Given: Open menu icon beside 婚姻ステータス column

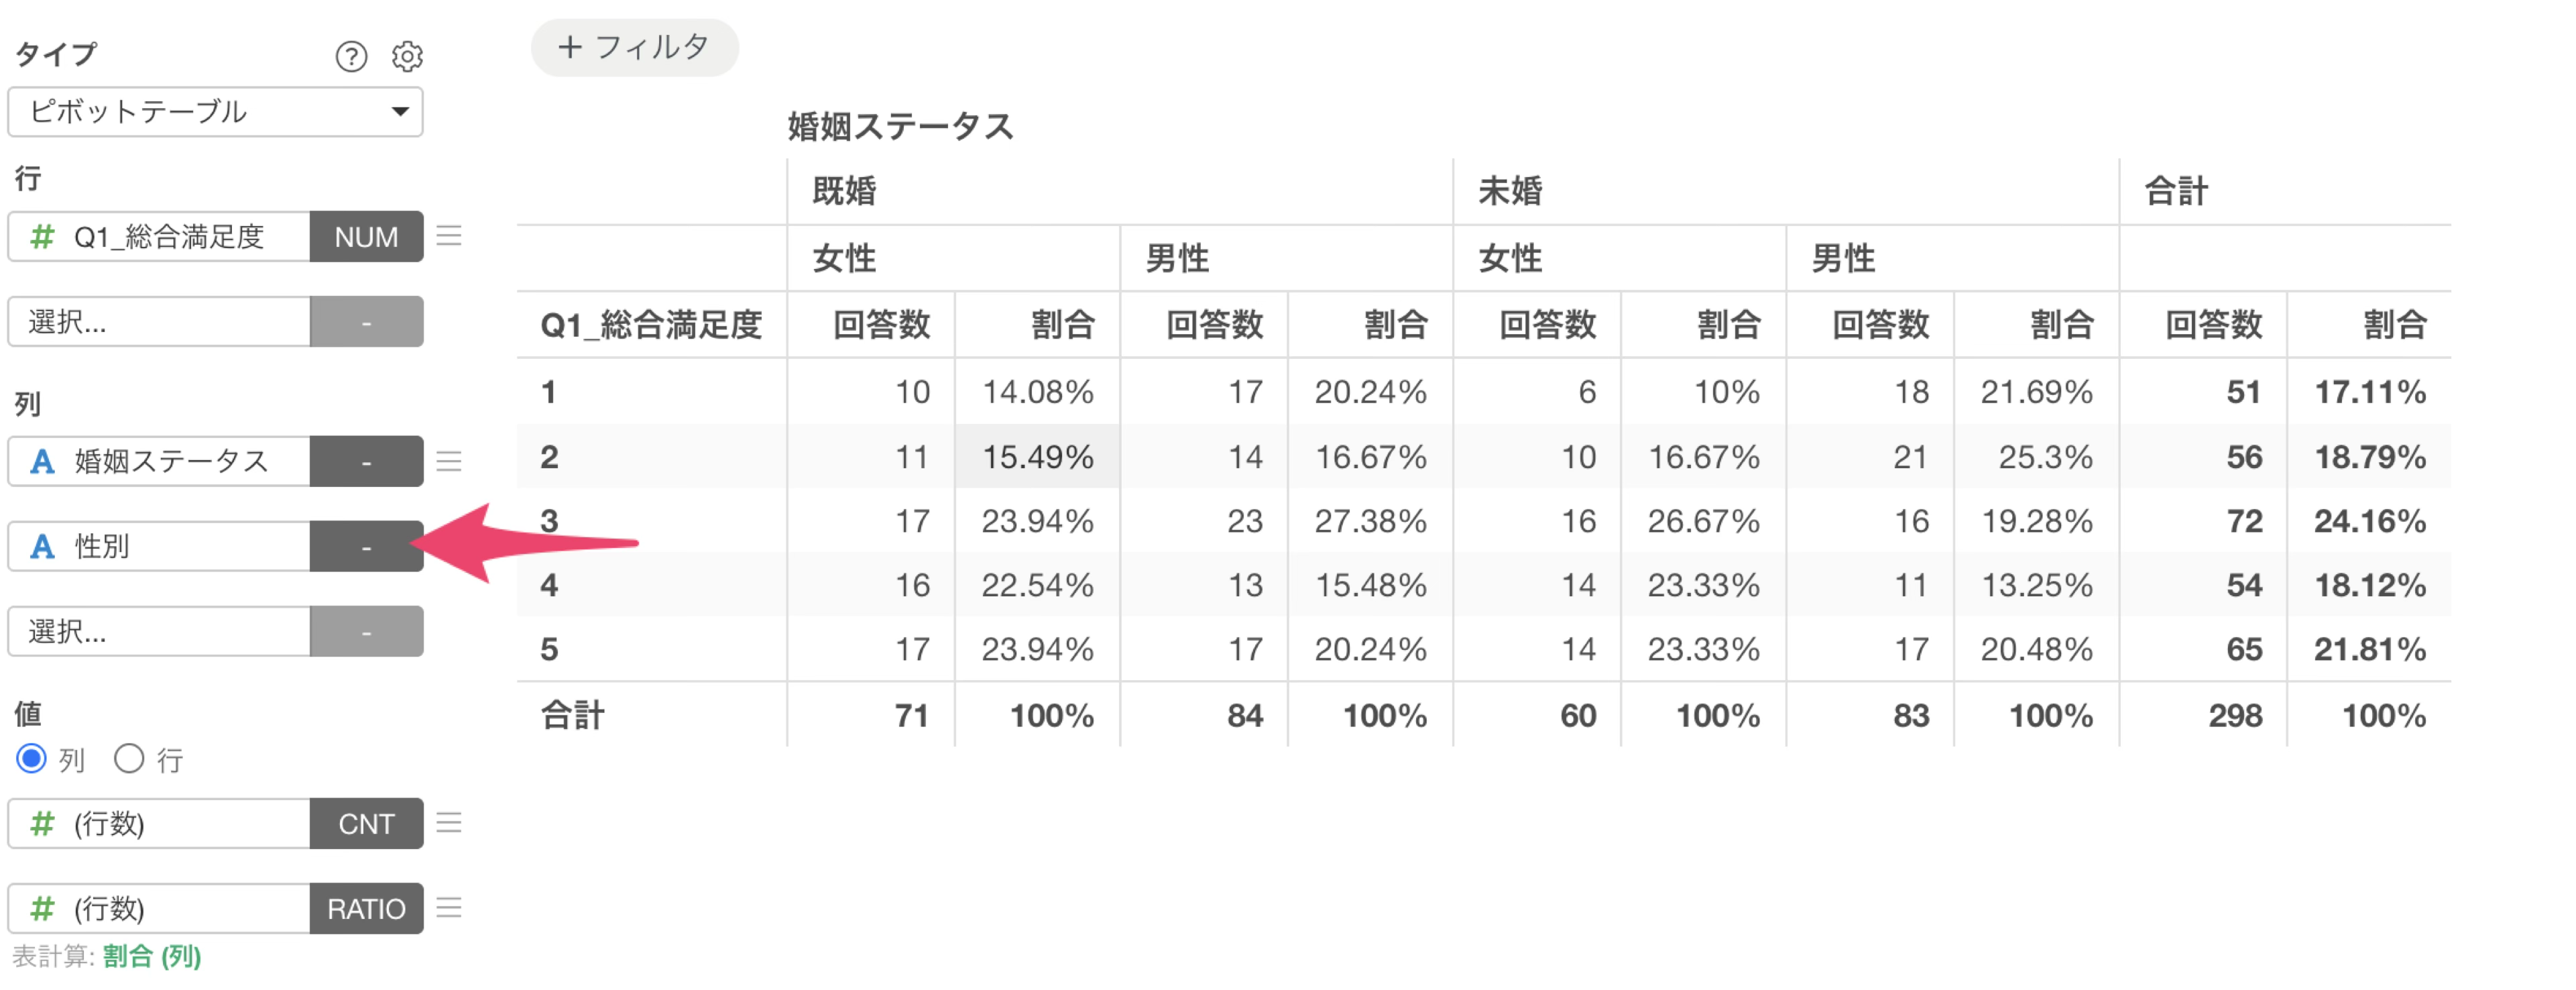Looking at the screenshot, I should [449, 461].
